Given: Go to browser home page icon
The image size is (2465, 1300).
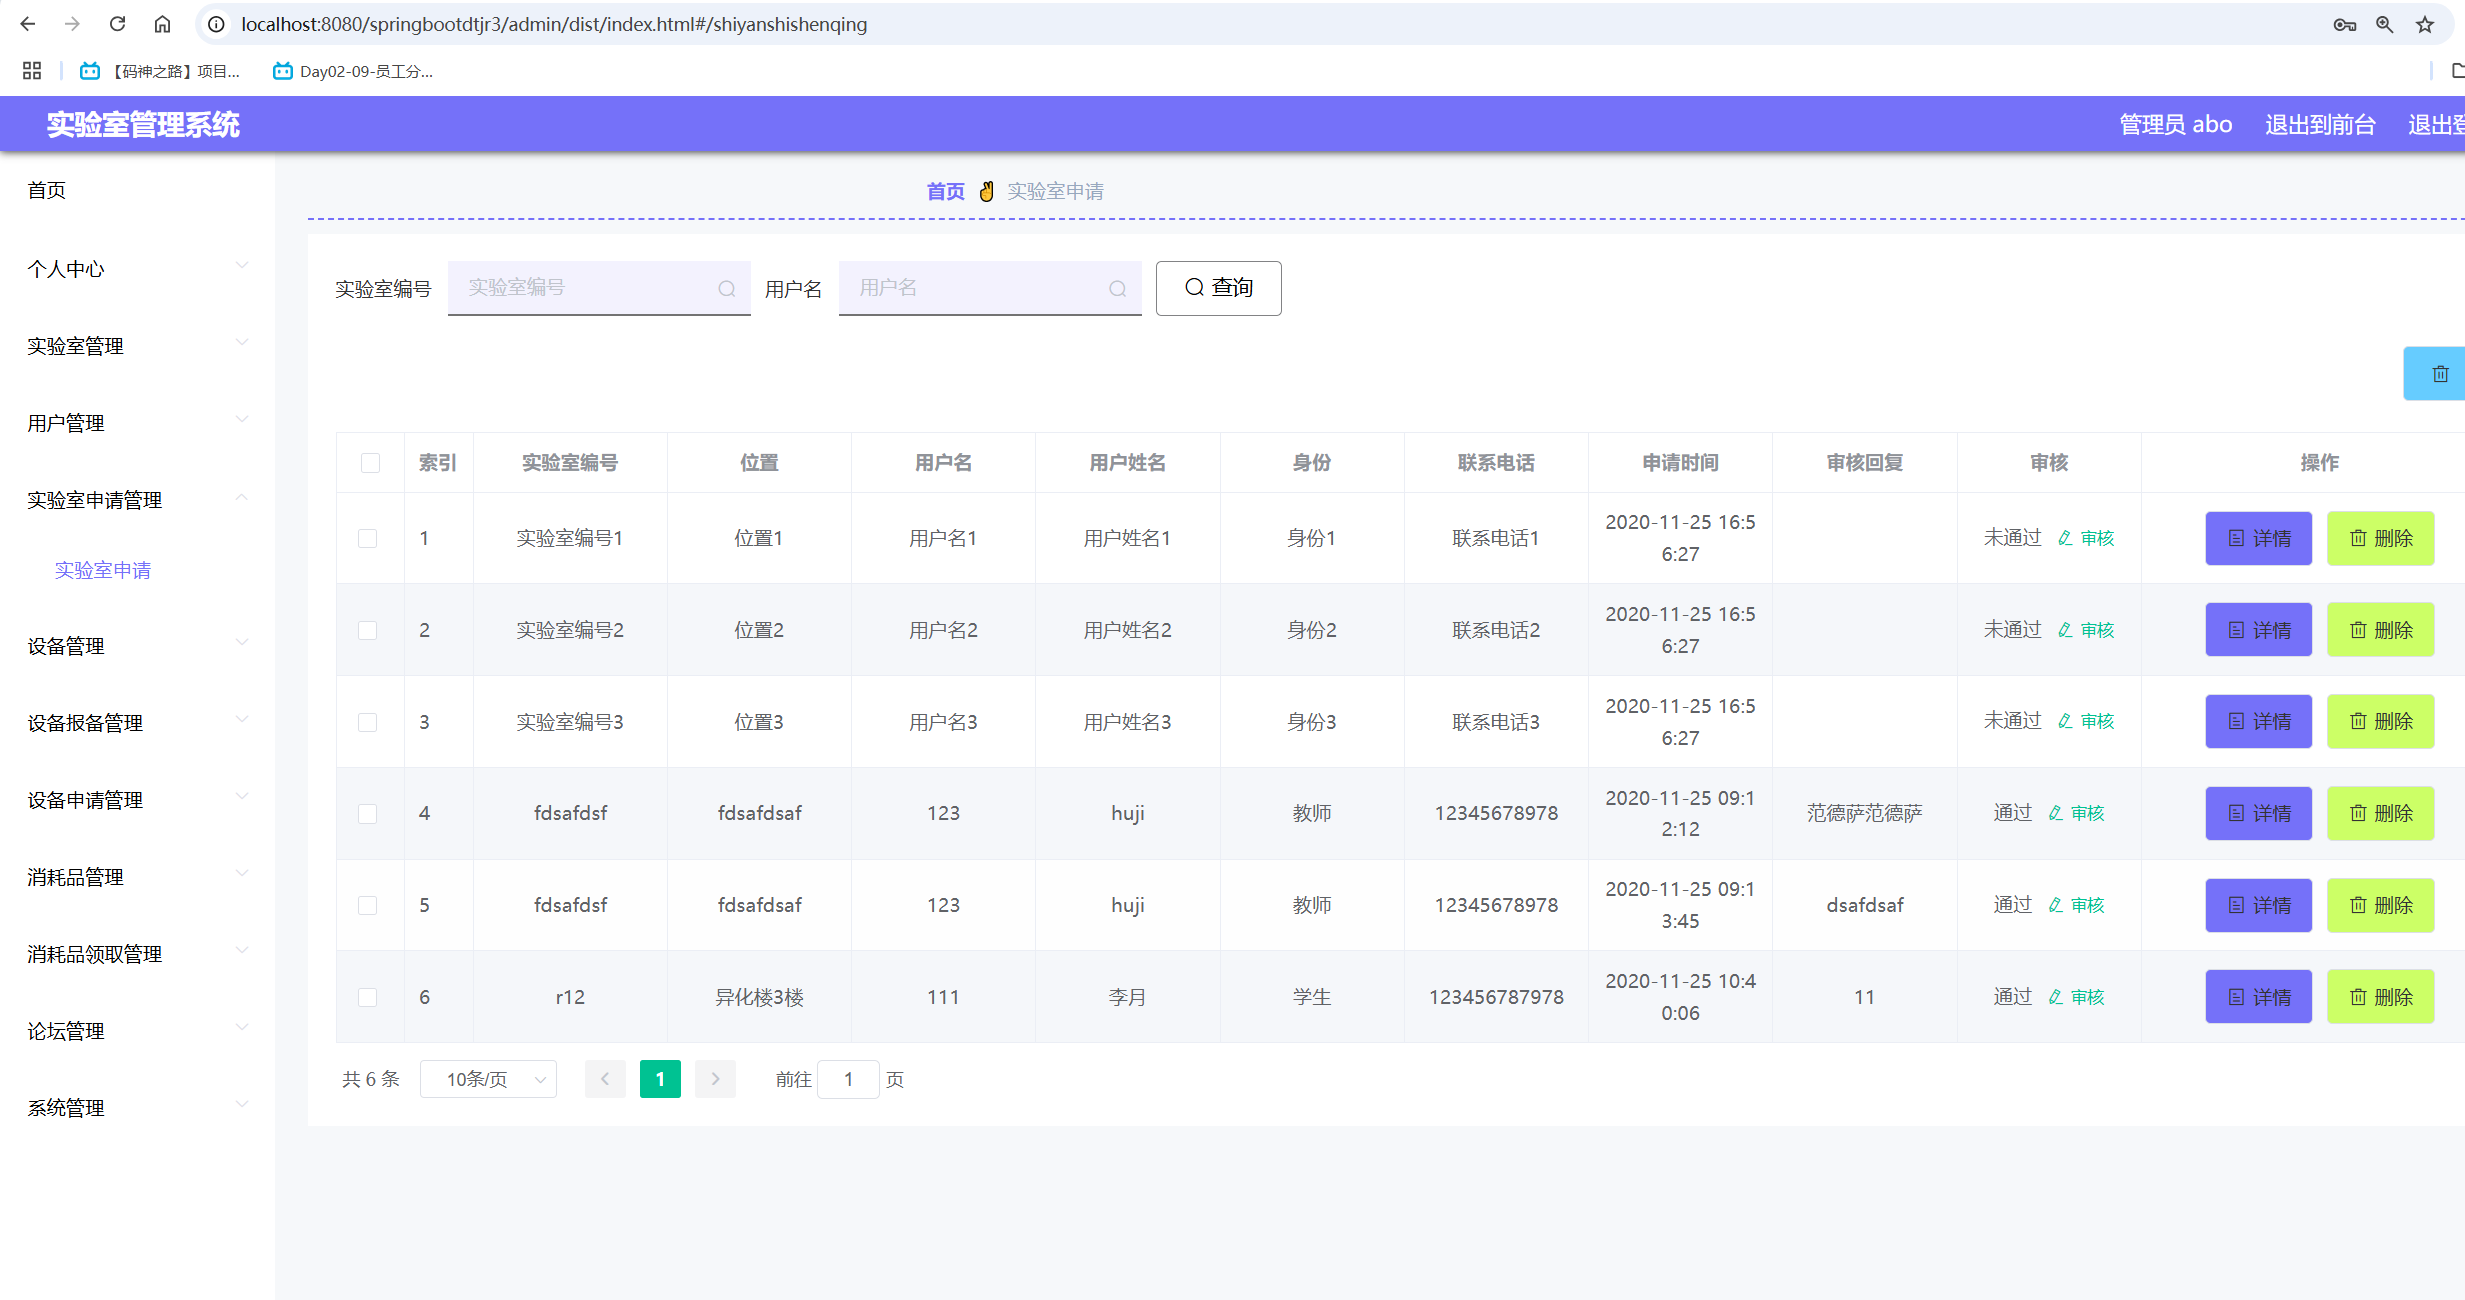Looking at the screenshot, I should (162, 24).
